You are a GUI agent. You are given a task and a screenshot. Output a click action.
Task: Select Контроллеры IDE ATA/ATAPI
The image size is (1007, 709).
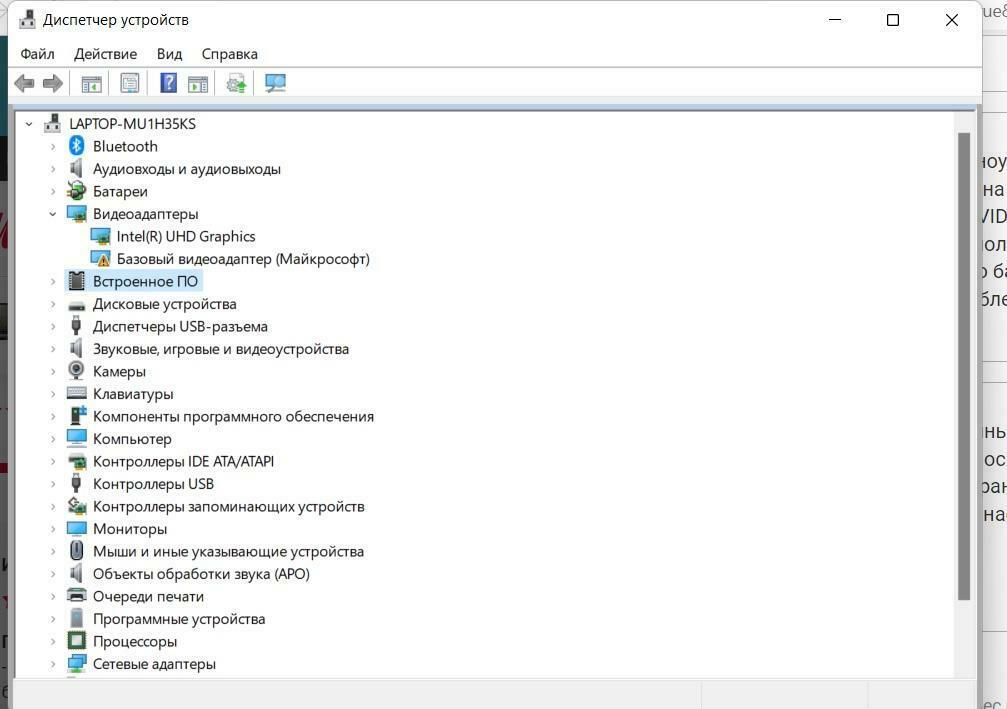[x=183, y=461]
